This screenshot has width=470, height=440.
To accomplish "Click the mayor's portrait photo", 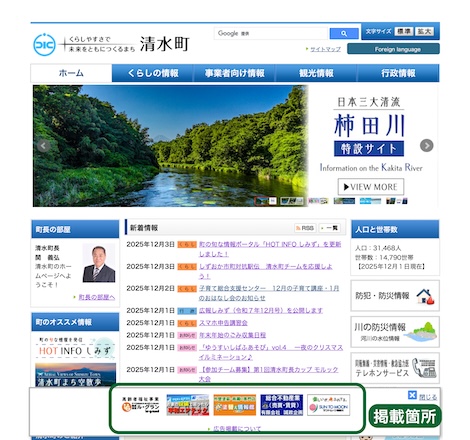I will [x=99, y=263].
